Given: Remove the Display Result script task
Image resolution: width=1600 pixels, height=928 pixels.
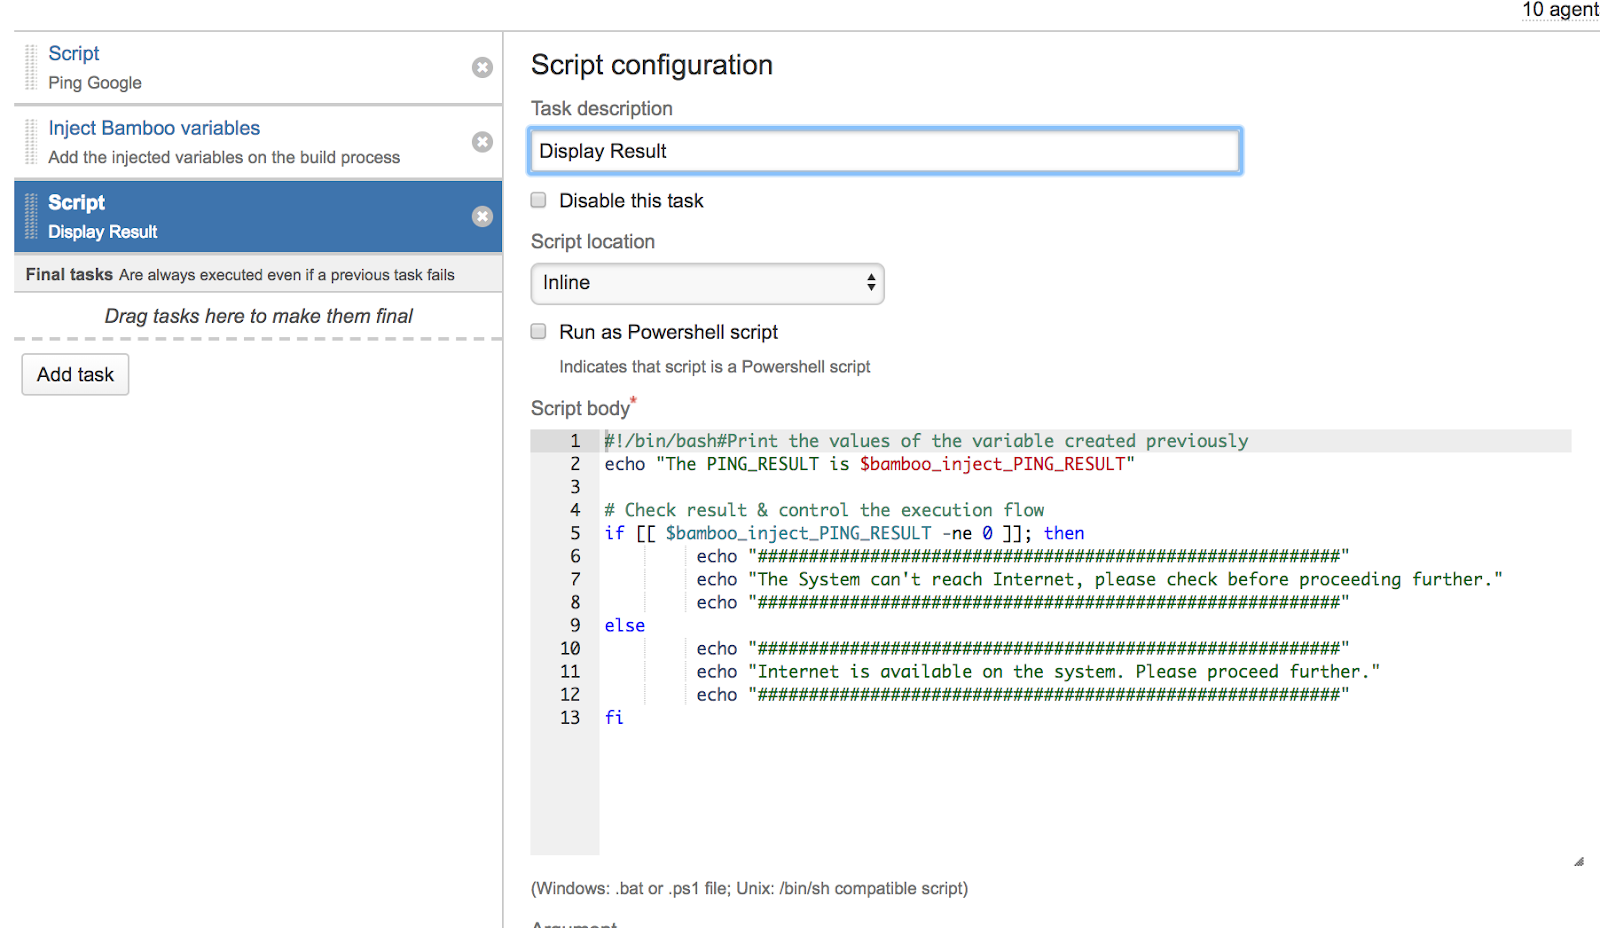Looking at the screenshot, I should [483, 216].
